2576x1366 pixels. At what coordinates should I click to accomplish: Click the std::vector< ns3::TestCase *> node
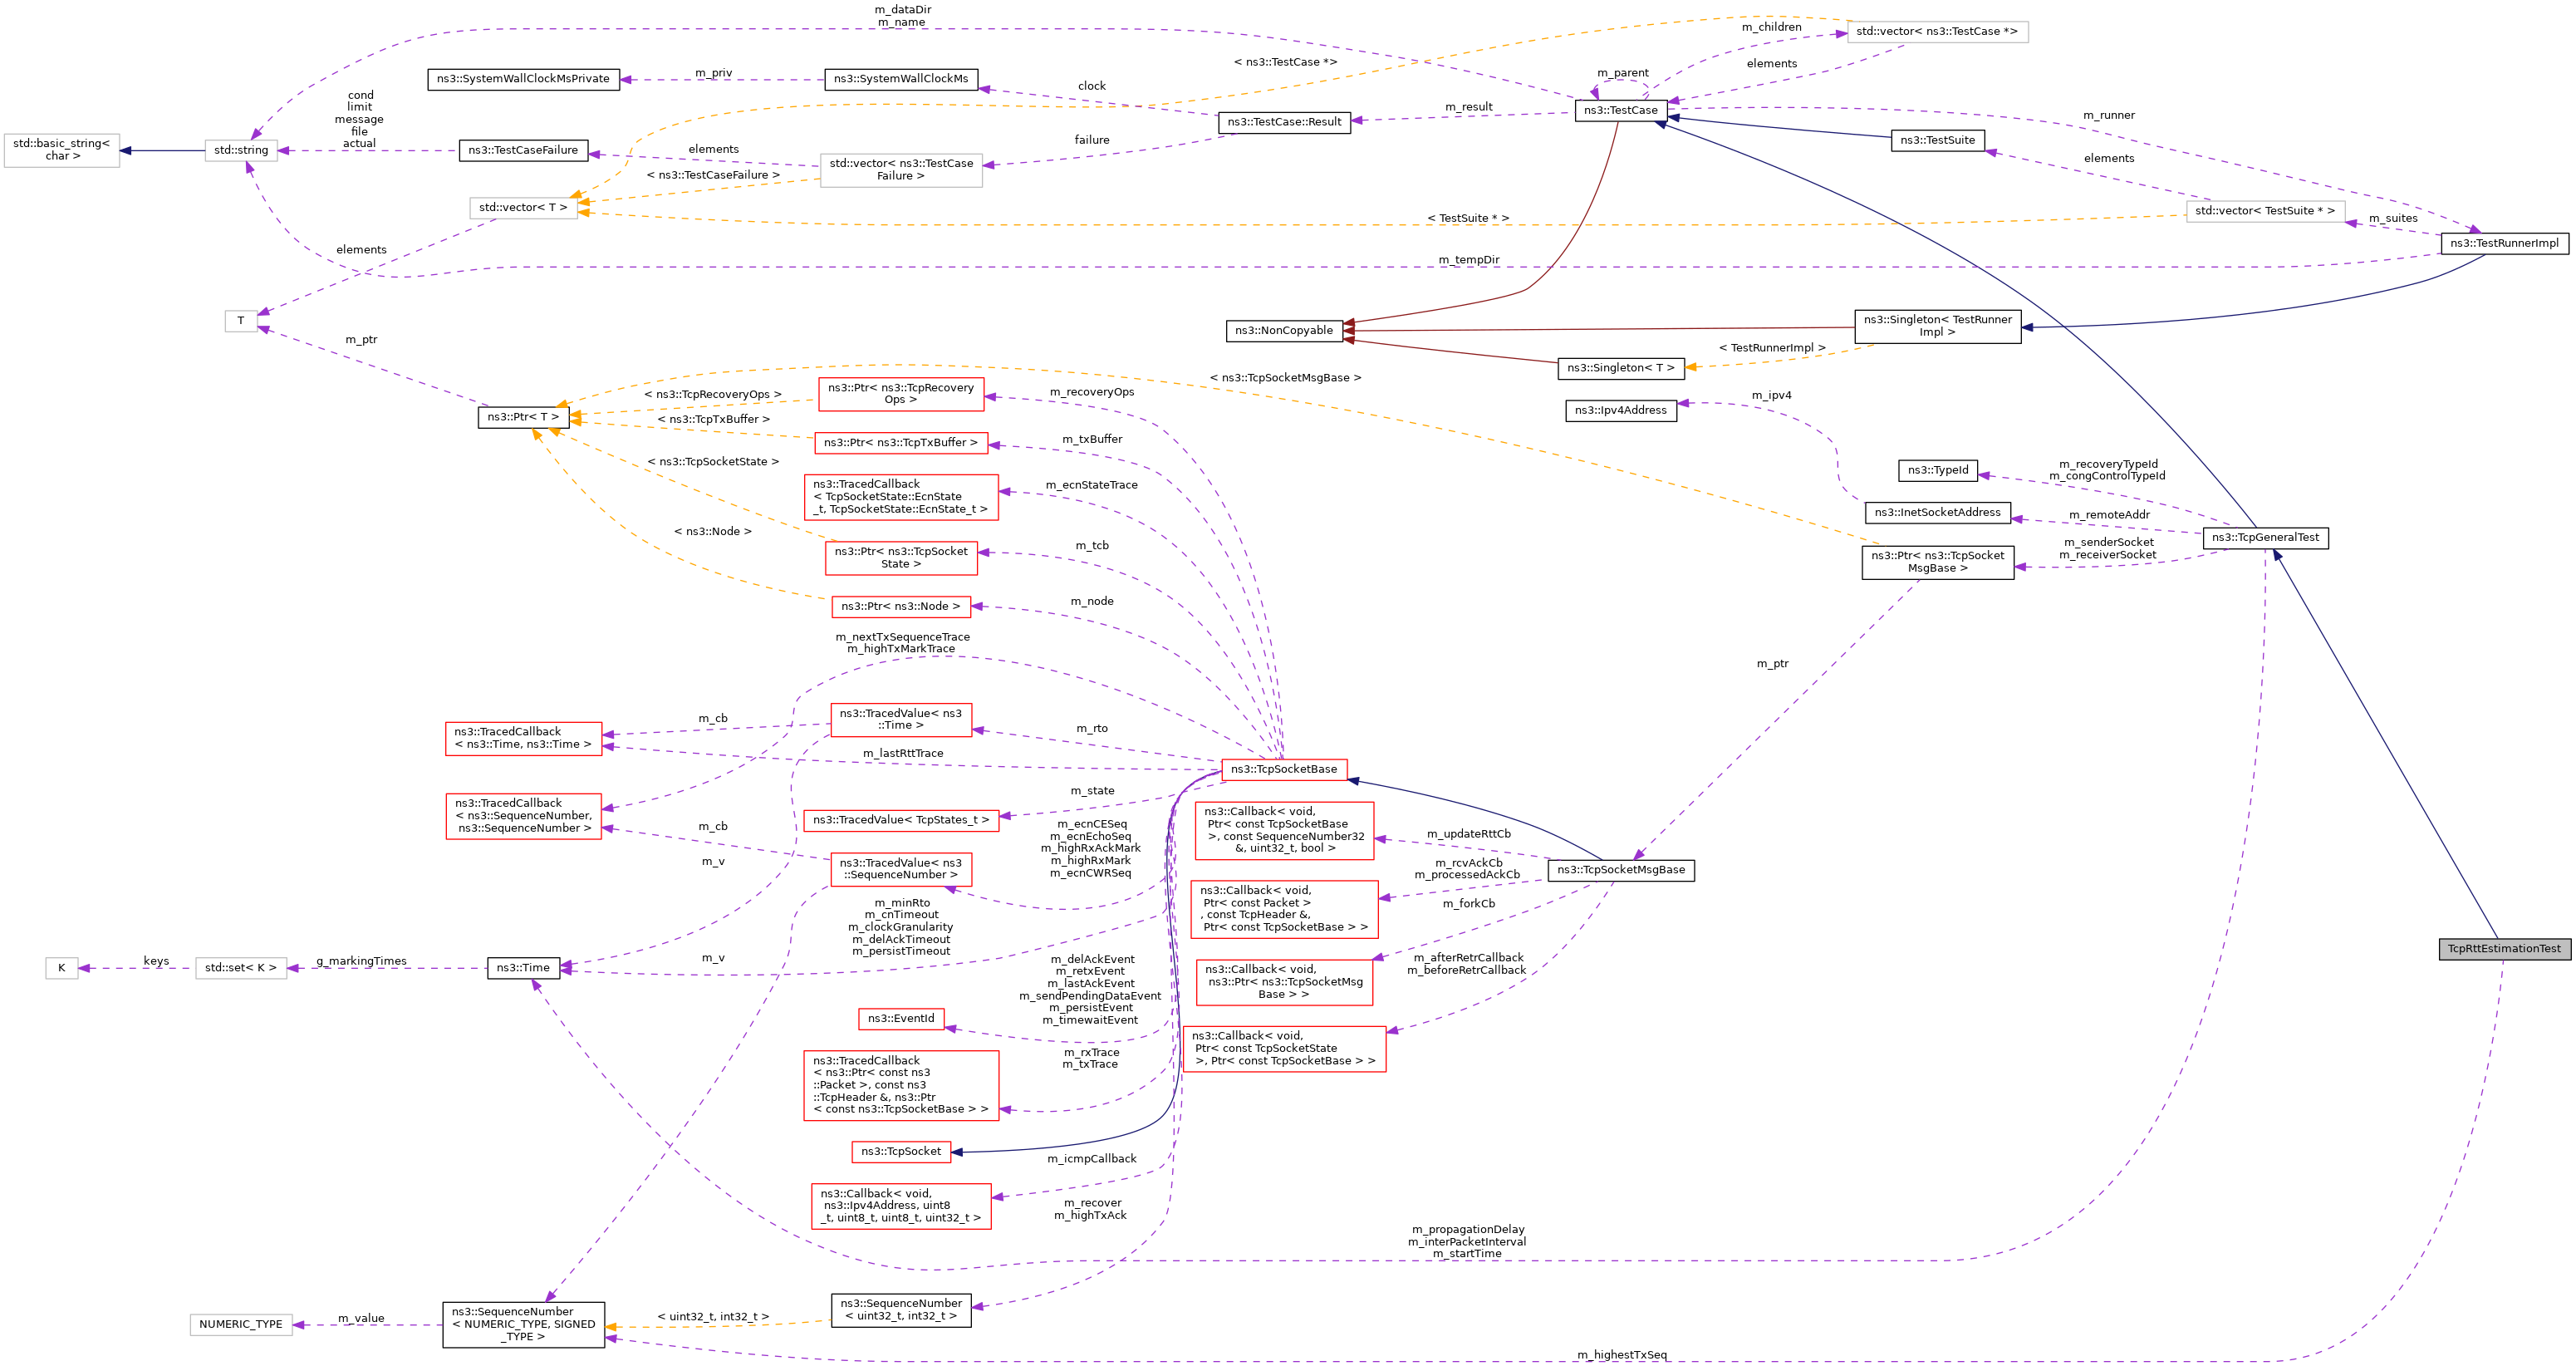pyautogui.click(x=1937, y=32)
